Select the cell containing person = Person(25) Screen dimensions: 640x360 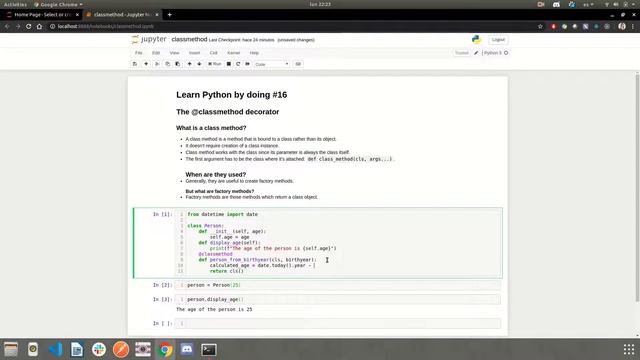(x=338, y=285)
